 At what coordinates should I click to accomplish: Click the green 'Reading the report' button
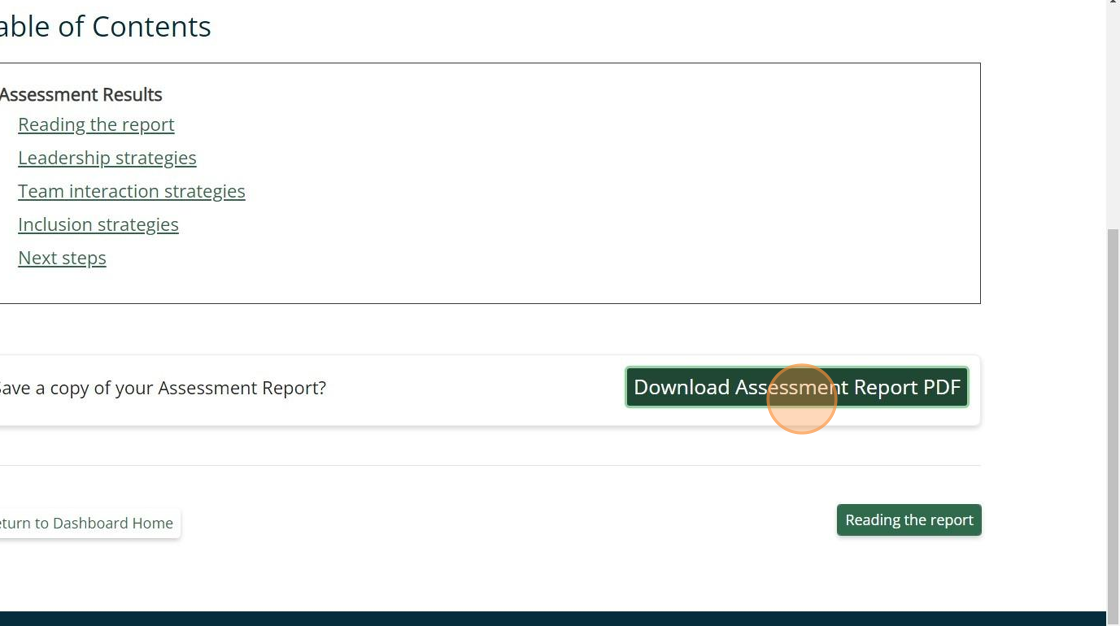click(909, 520)
